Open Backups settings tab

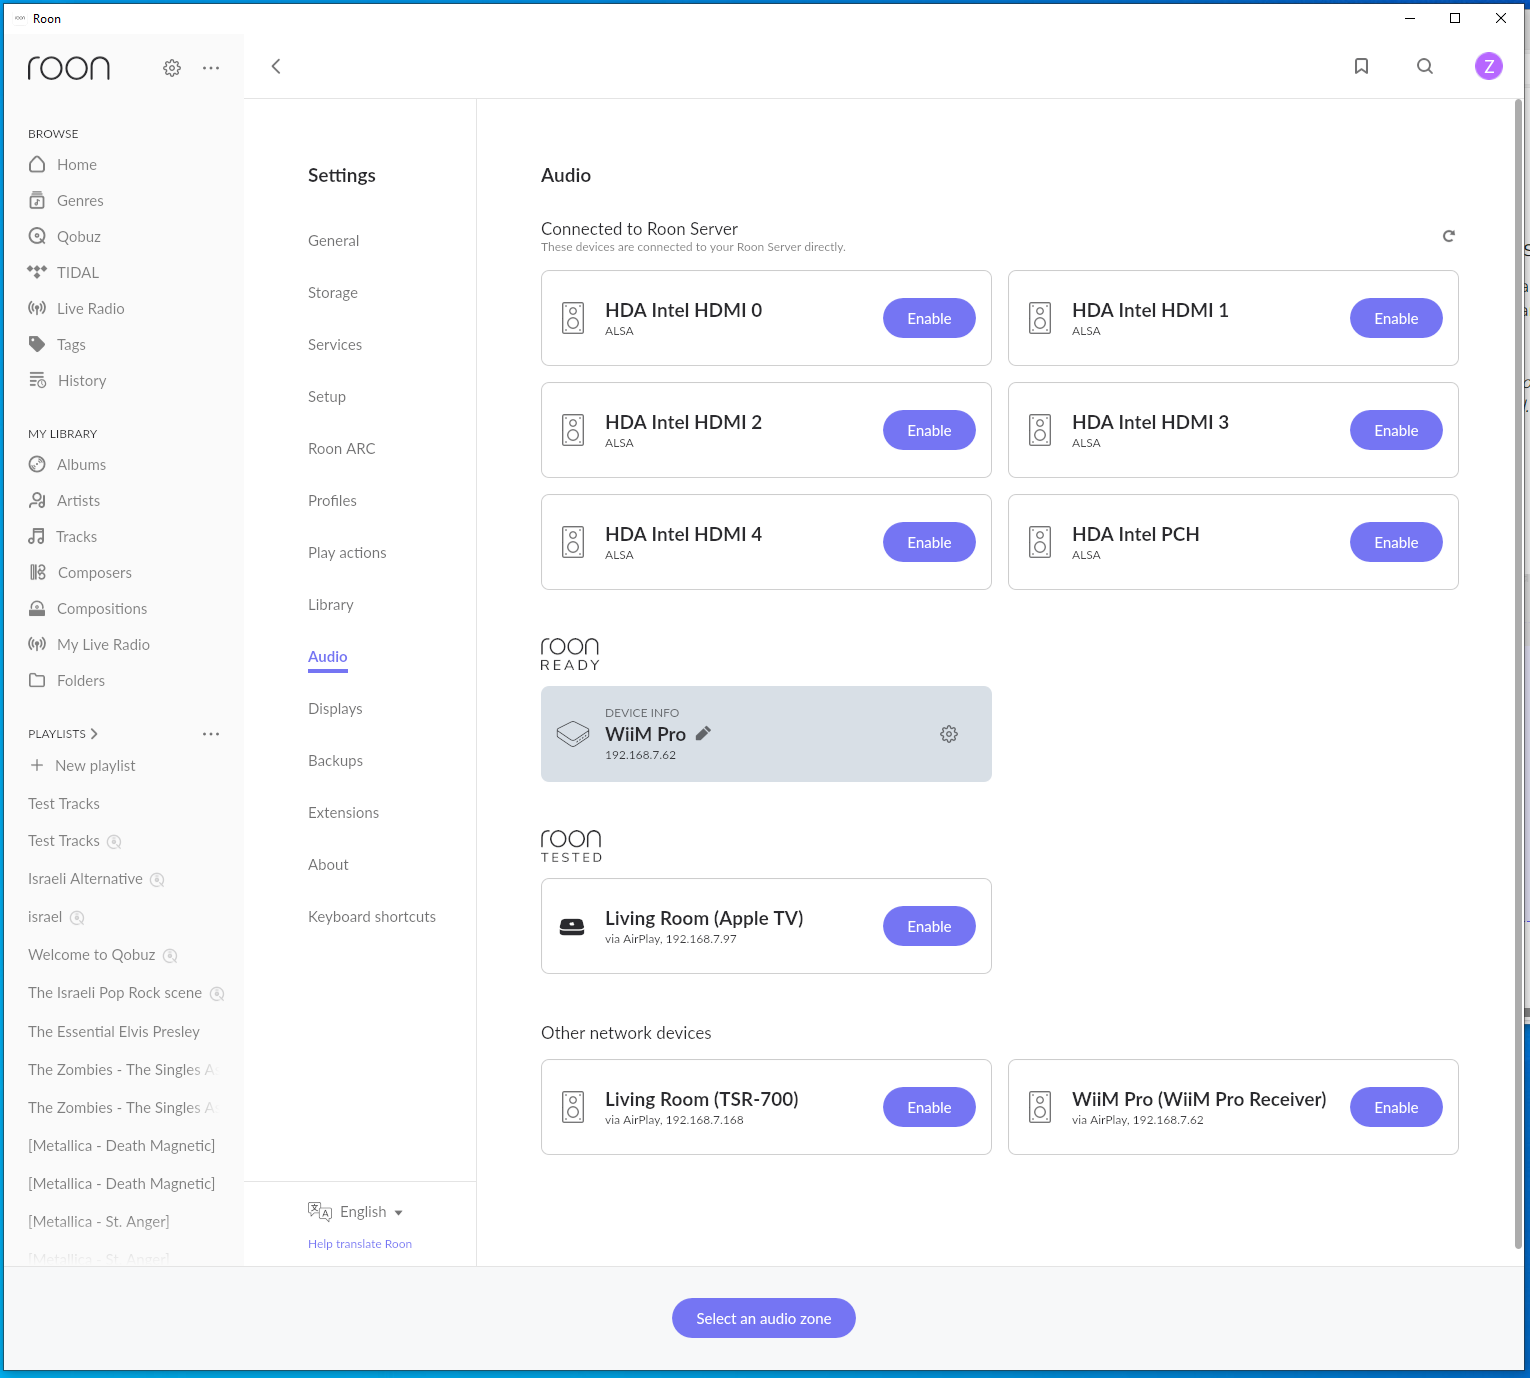pos(335,760)
